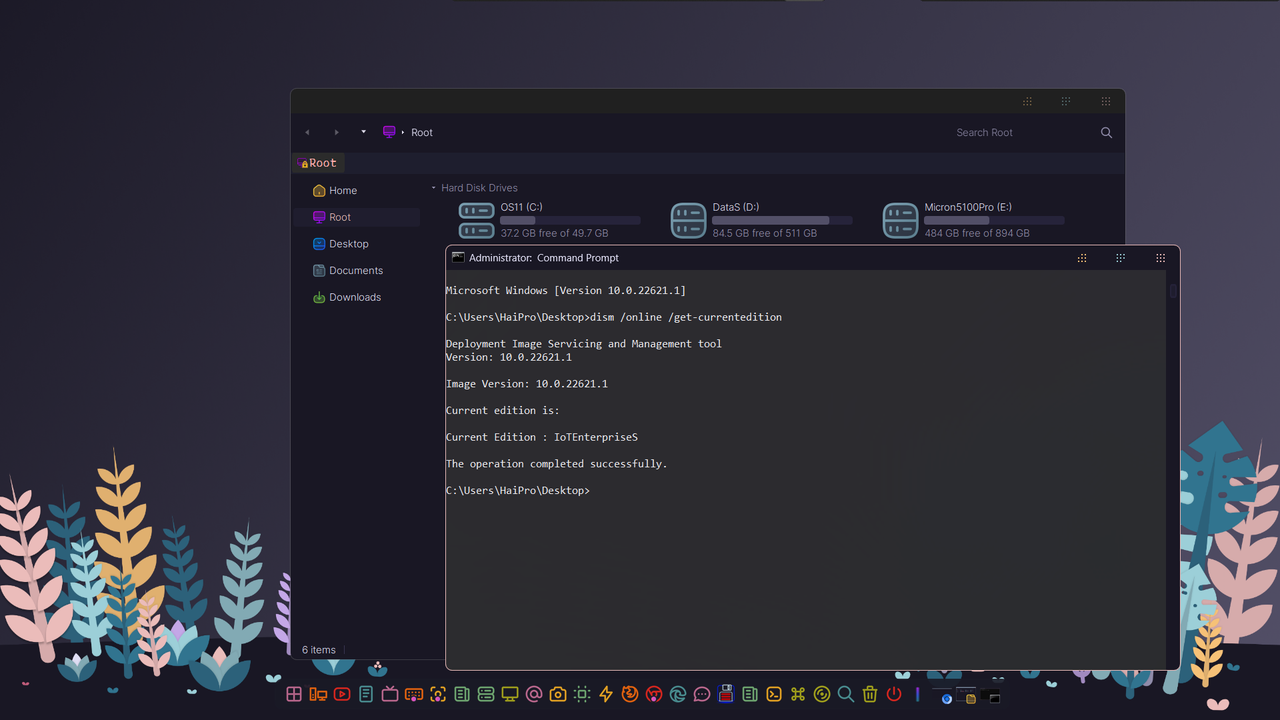Click "84.5 GB free of 511 GB" text

(x=764, y=233)
